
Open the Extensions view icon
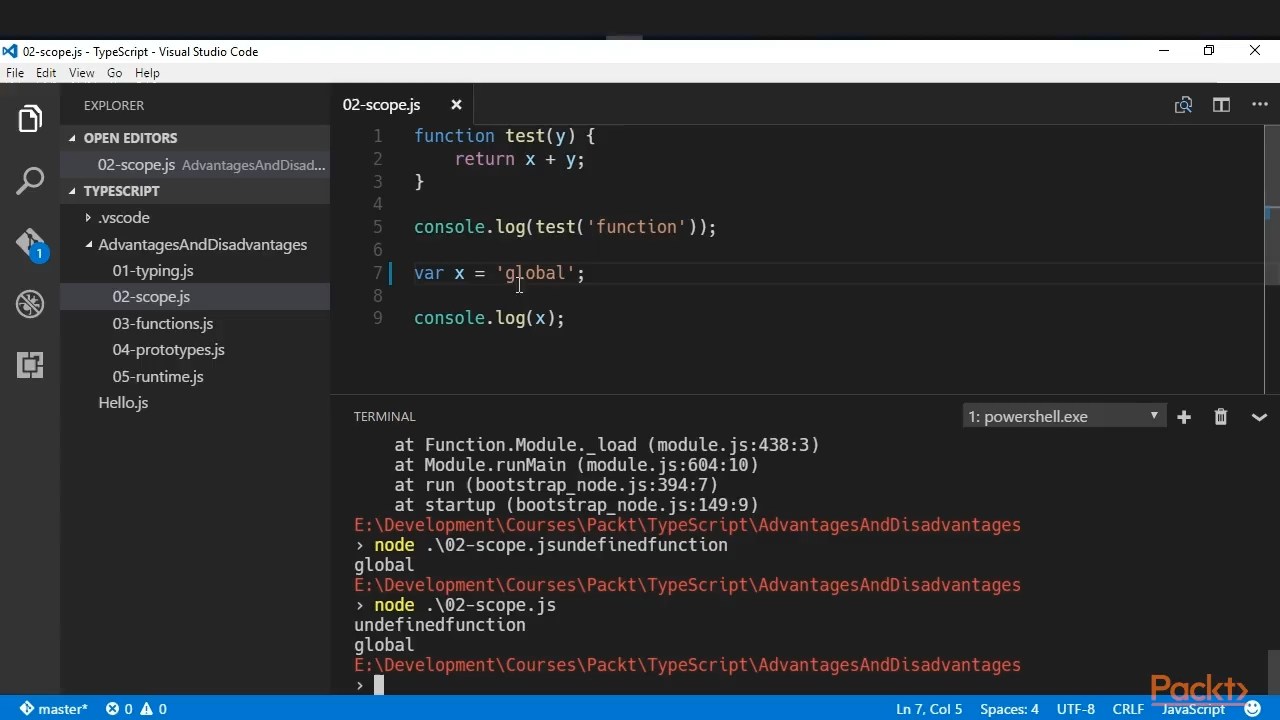pos(30,365)
